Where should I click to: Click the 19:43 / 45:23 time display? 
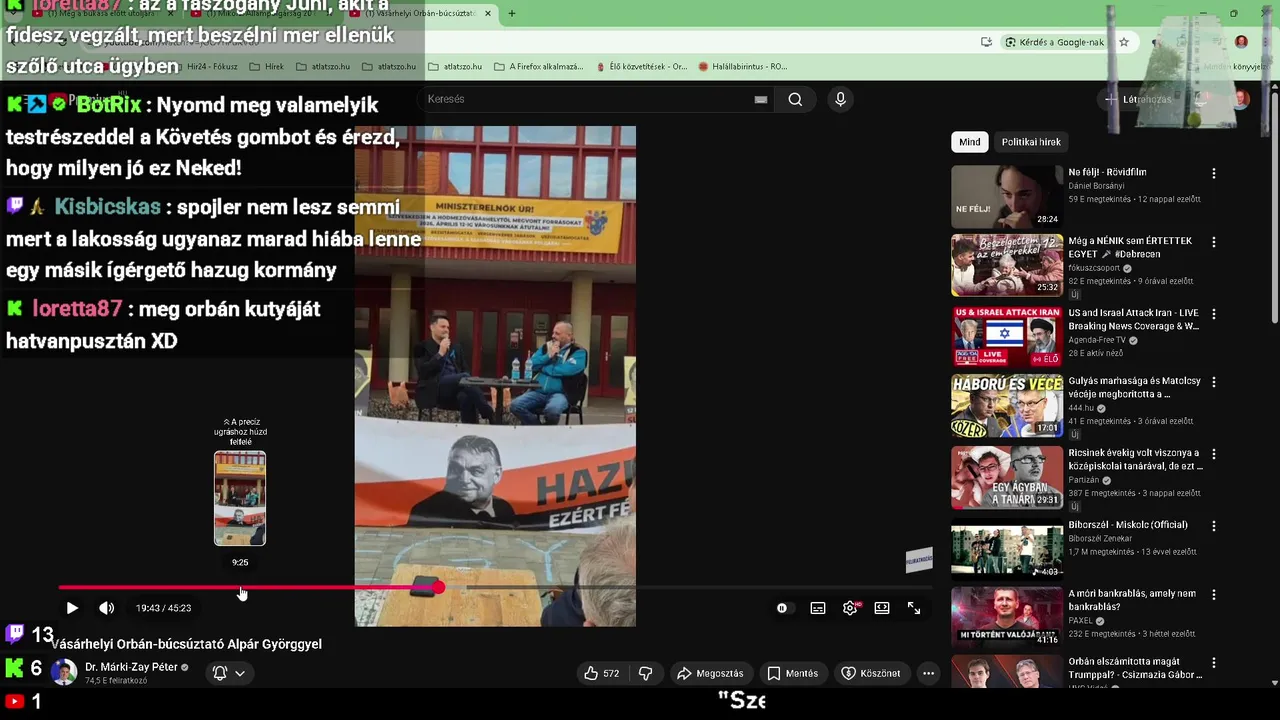pyautogui.click(x=163, y=608)
